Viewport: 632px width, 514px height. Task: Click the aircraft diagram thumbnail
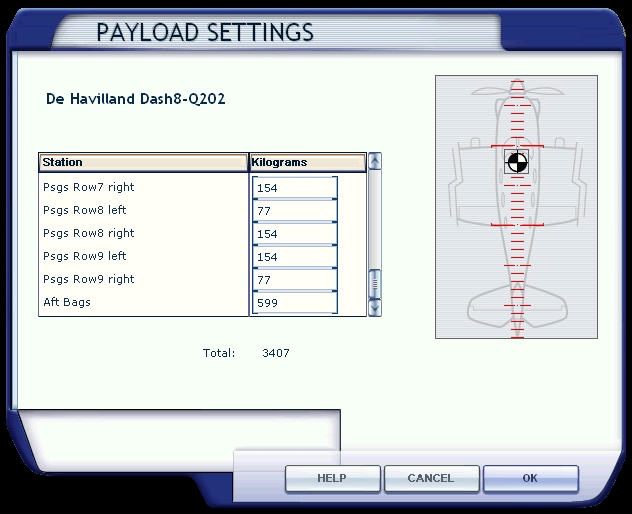pyautogui.click(x=516, y=207)
